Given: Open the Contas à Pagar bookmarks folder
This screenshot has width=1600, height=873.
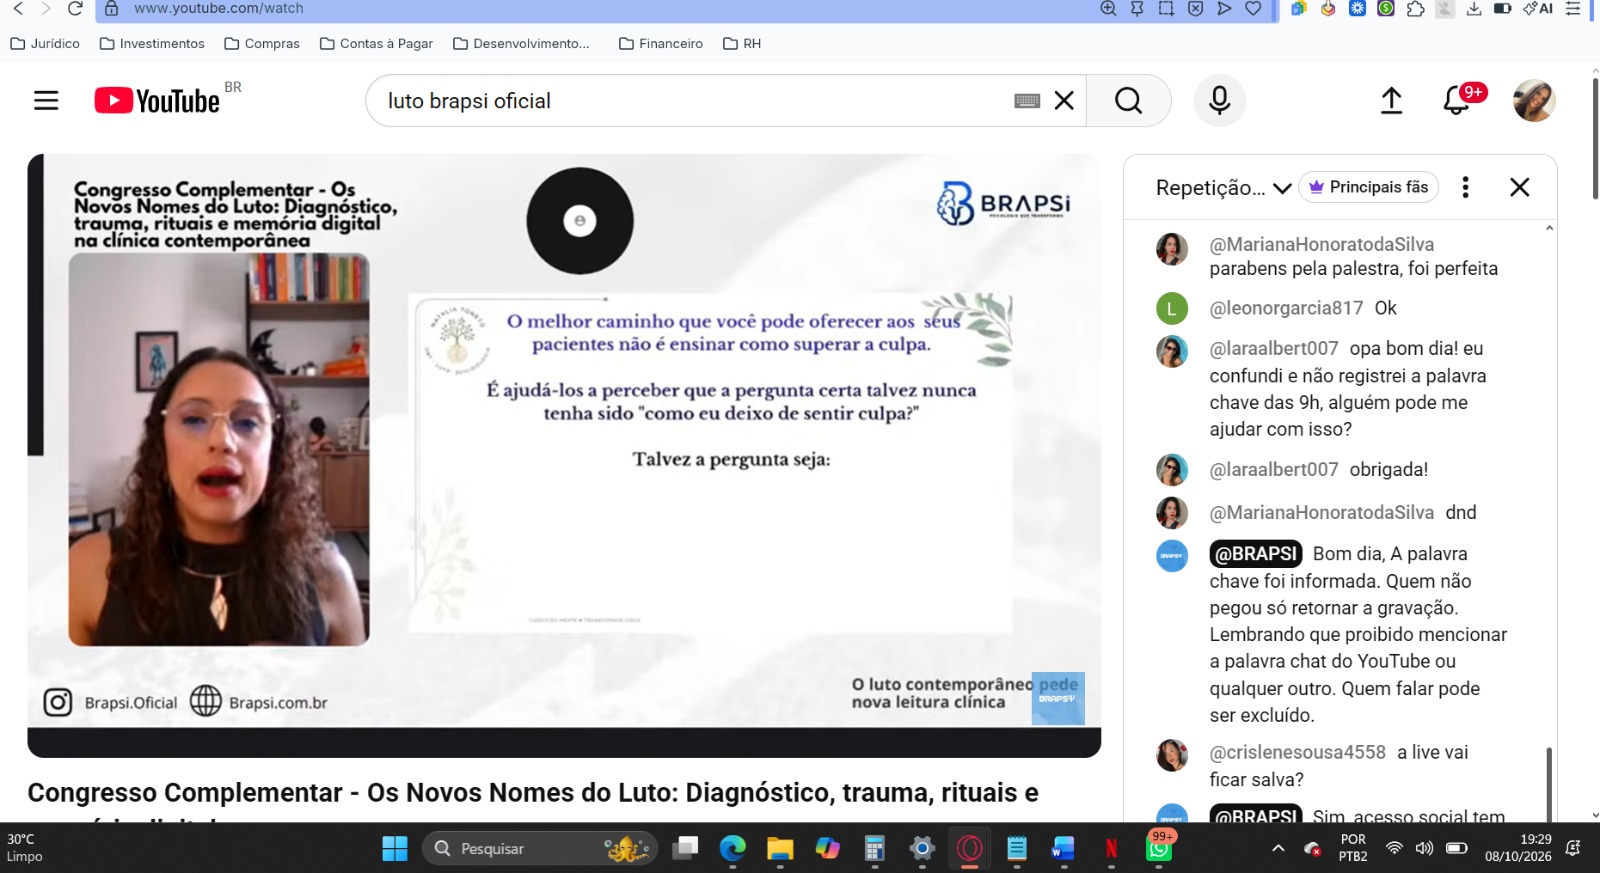Looking at the screenshot, I should pos(376,44).
